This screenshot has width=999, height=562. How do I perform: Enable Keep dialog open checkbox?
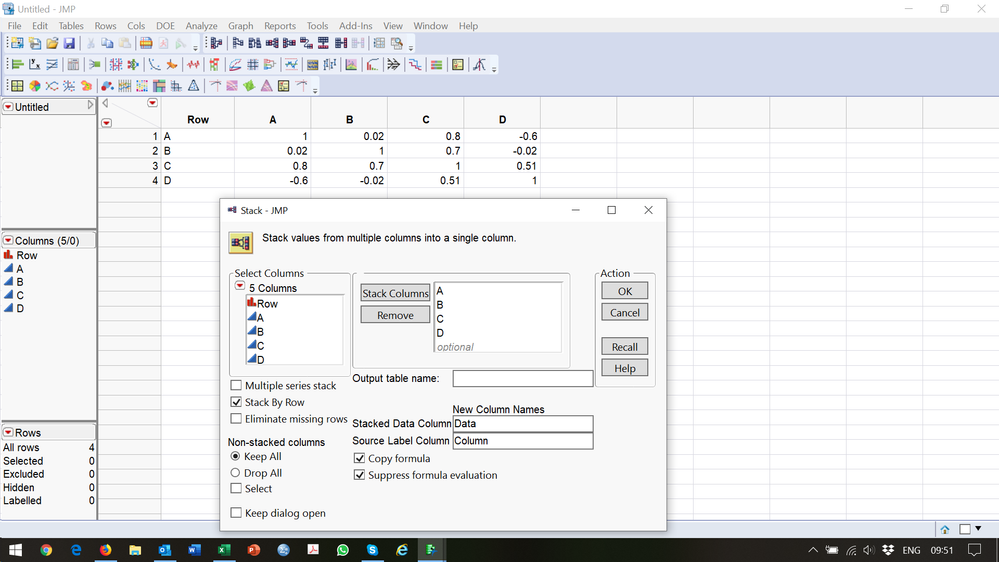click(236, 513)
